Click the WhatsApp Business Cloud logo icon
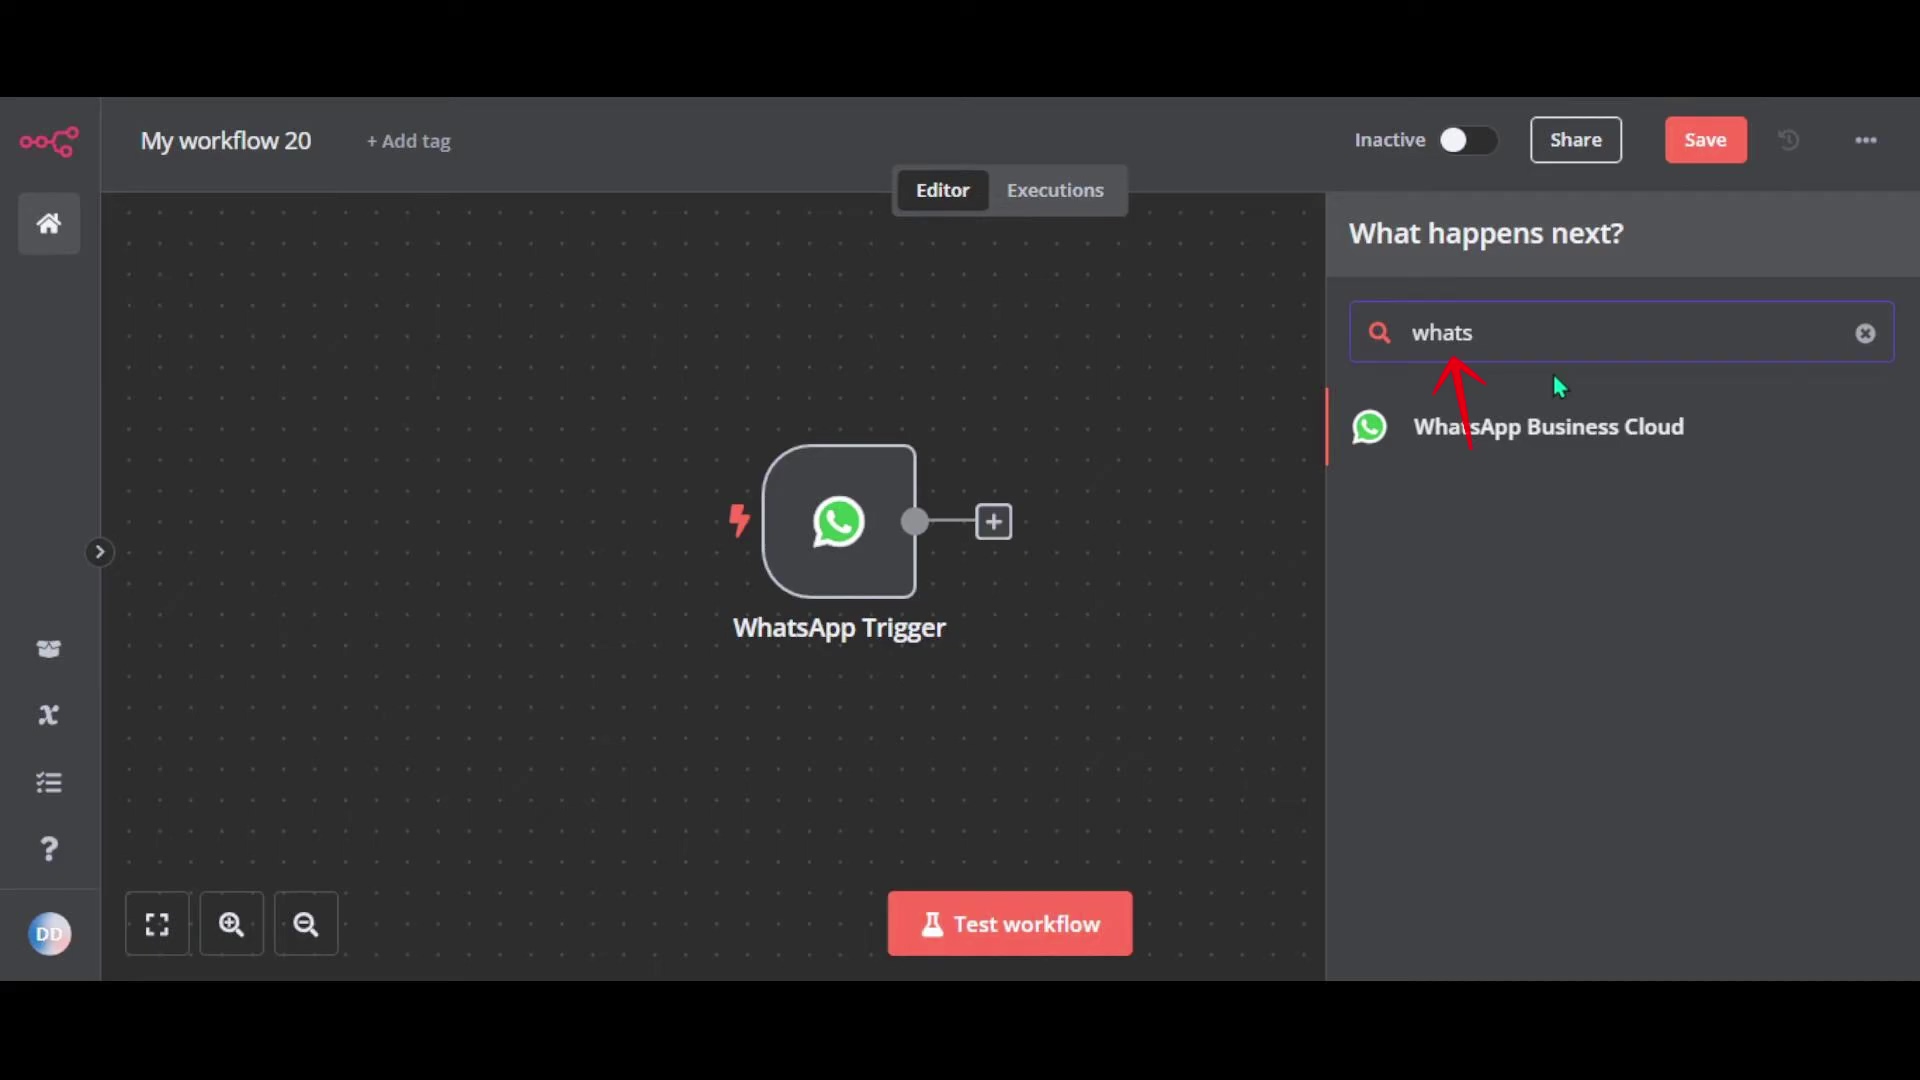The image size is (1920, 1080). (x=1370, y=427)
